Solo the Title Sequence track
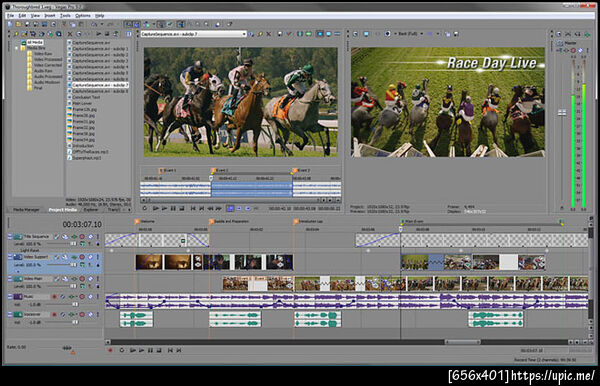The image size is (600, 386). pos(90,237)
